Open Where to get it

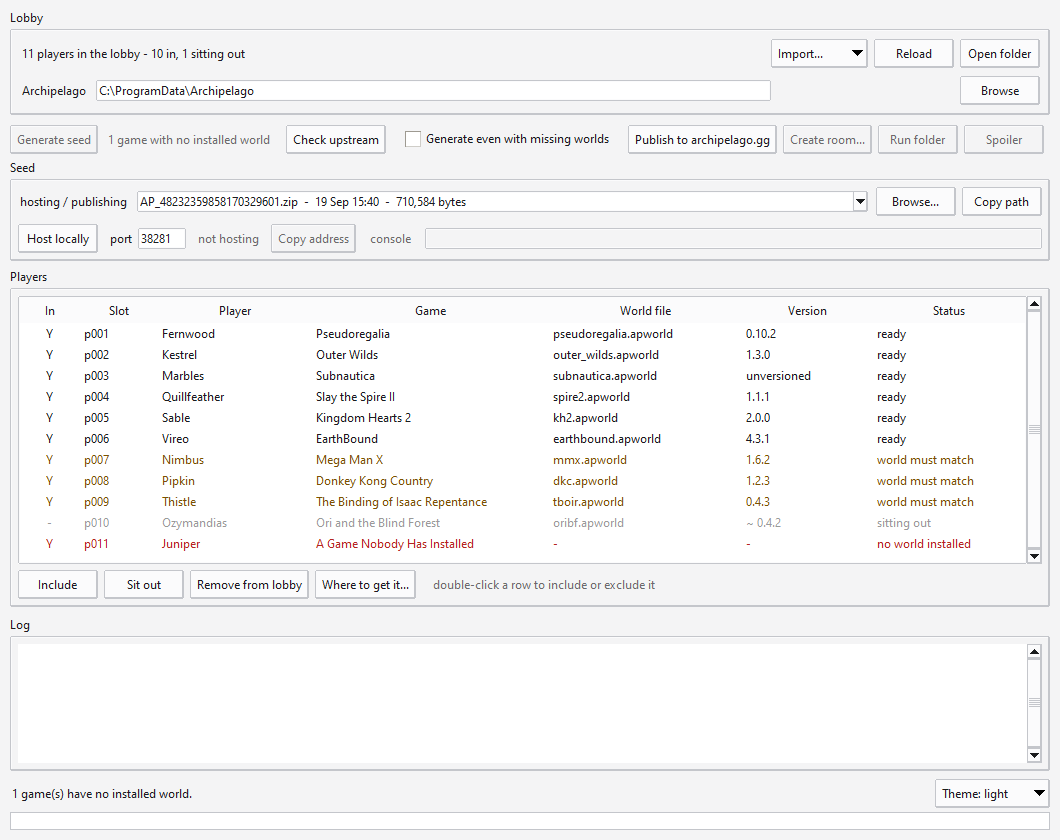coord(365,585)
